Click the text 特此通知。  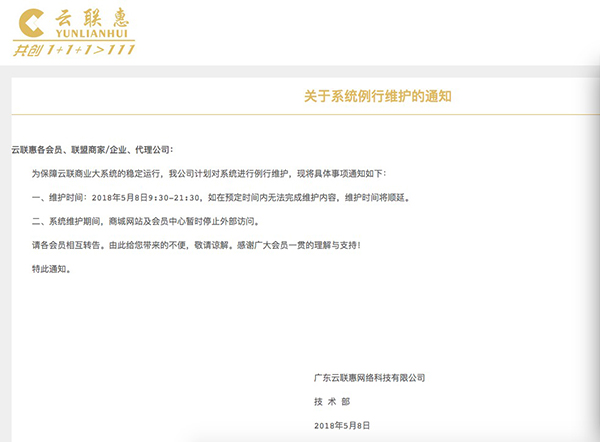click(51, 269)
